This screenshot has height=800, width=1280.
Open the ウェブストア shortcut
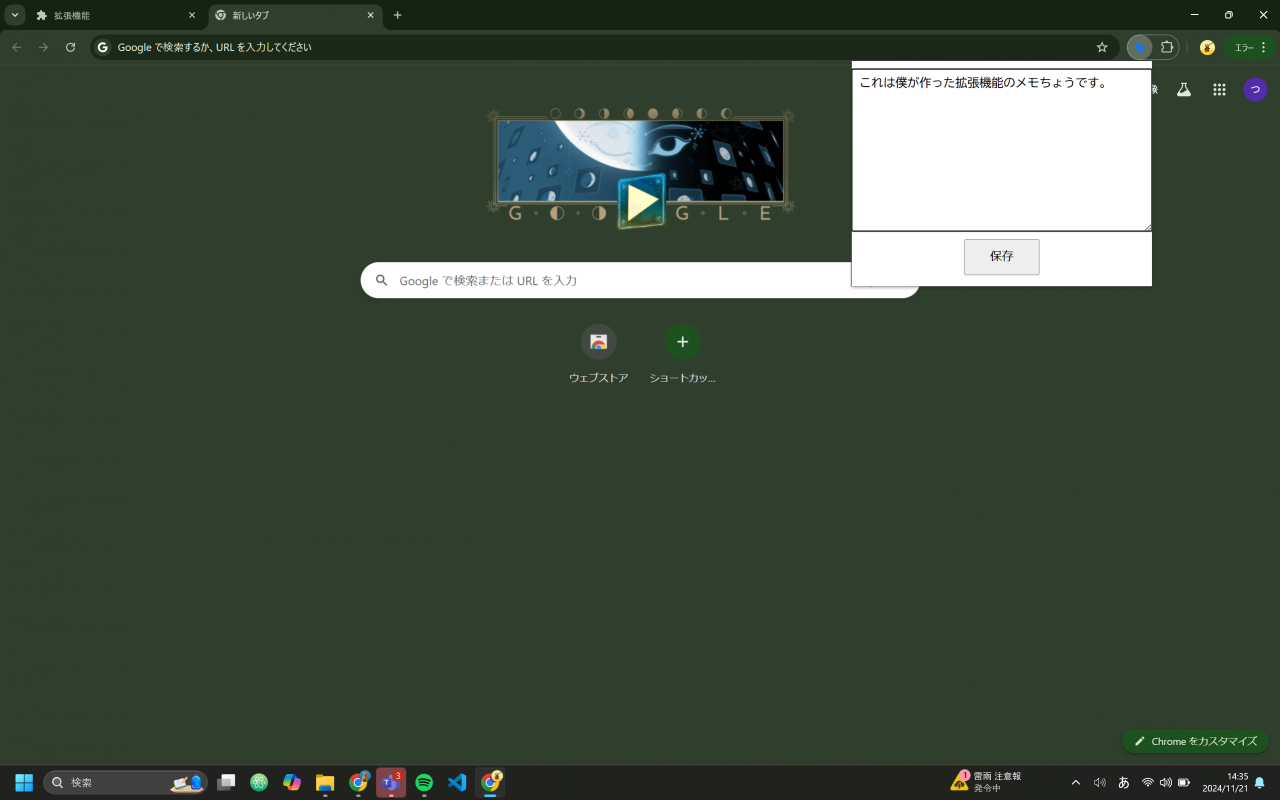click(598, 354)
